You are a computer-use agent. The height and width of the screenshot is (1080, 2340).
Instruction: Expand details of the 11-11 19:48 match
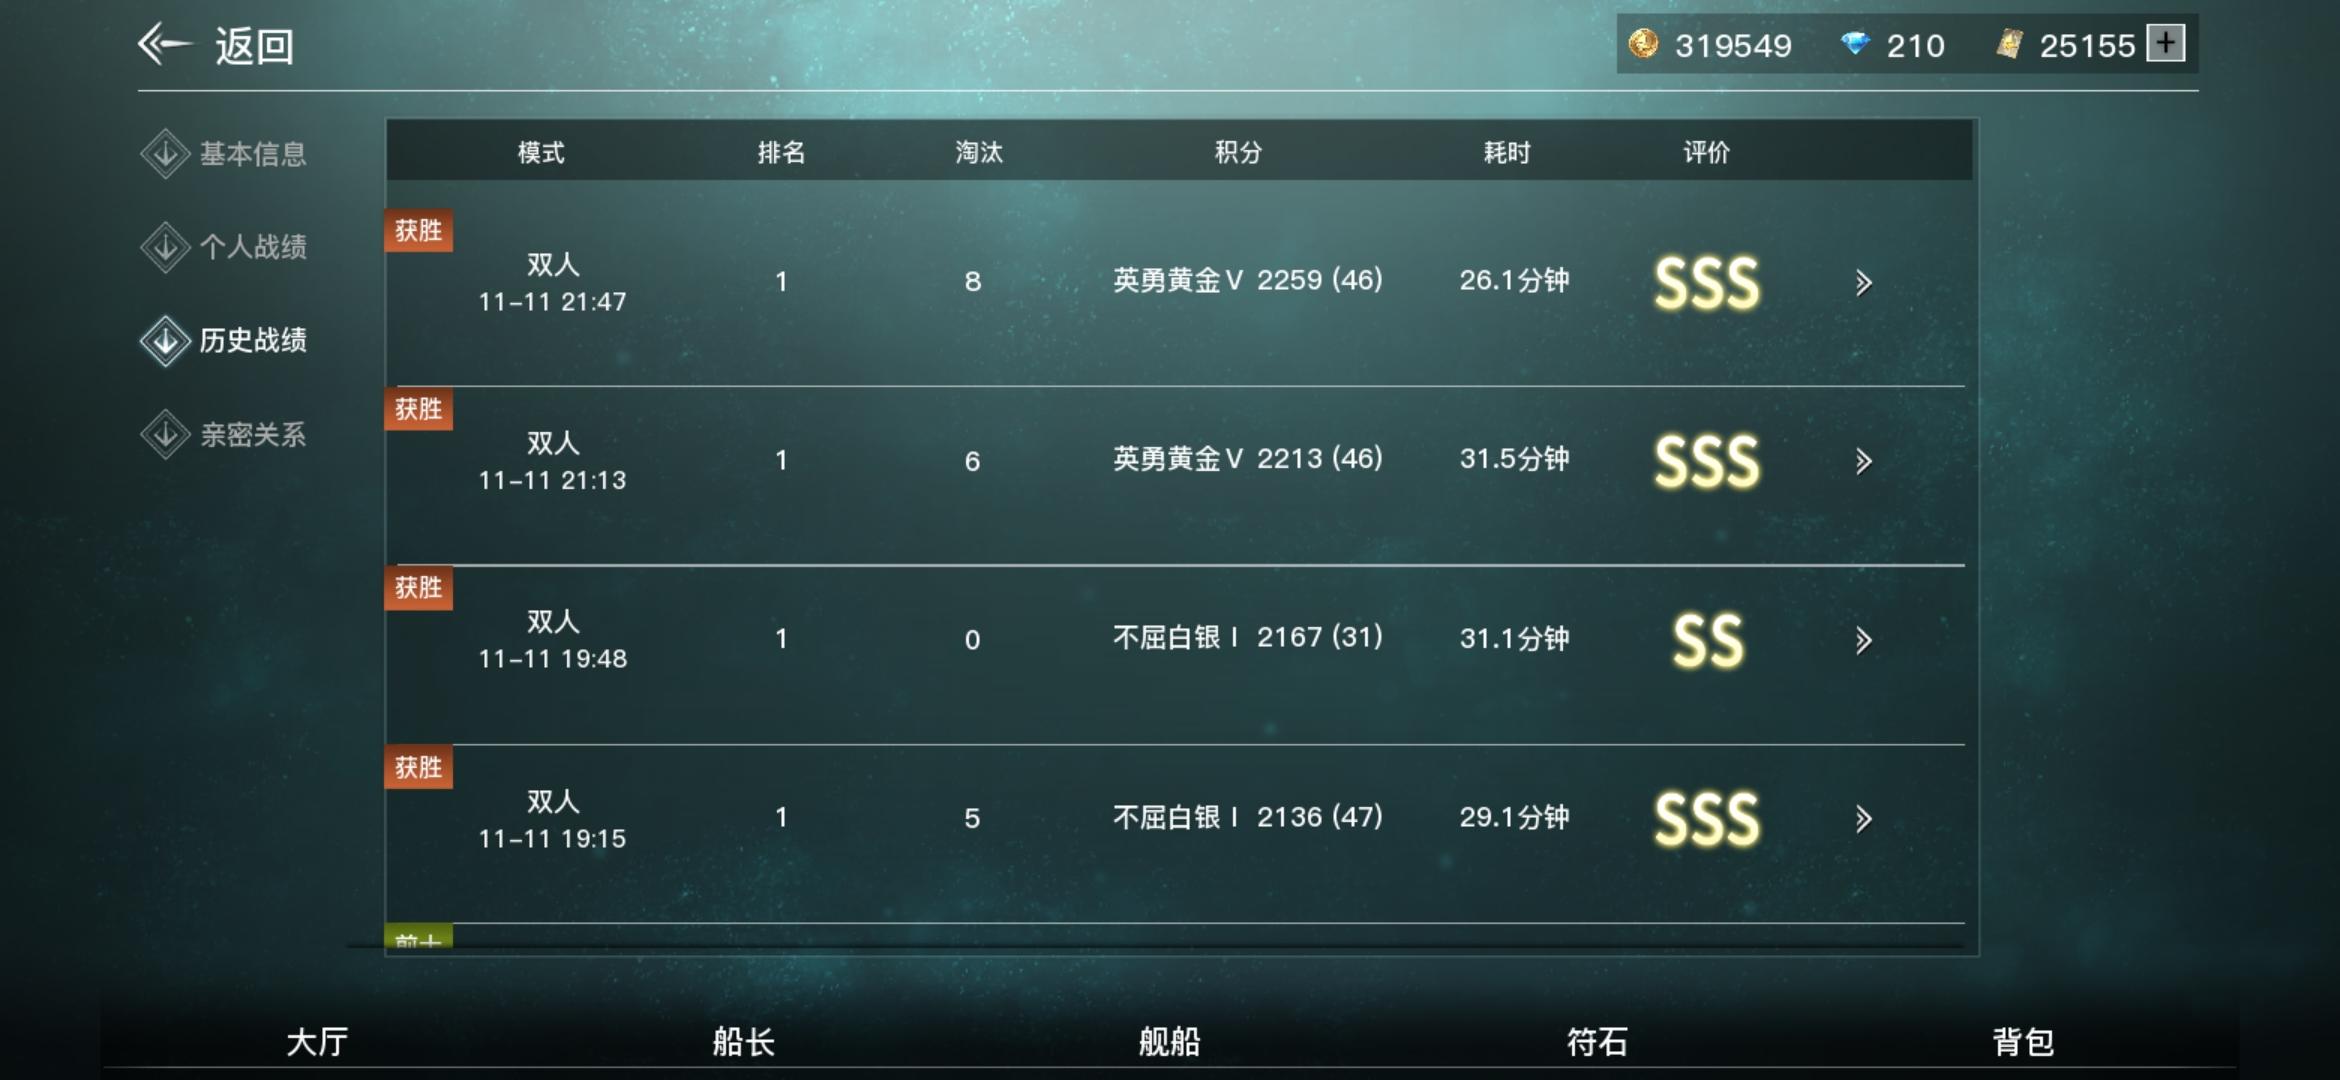[x=1863, y=640]
